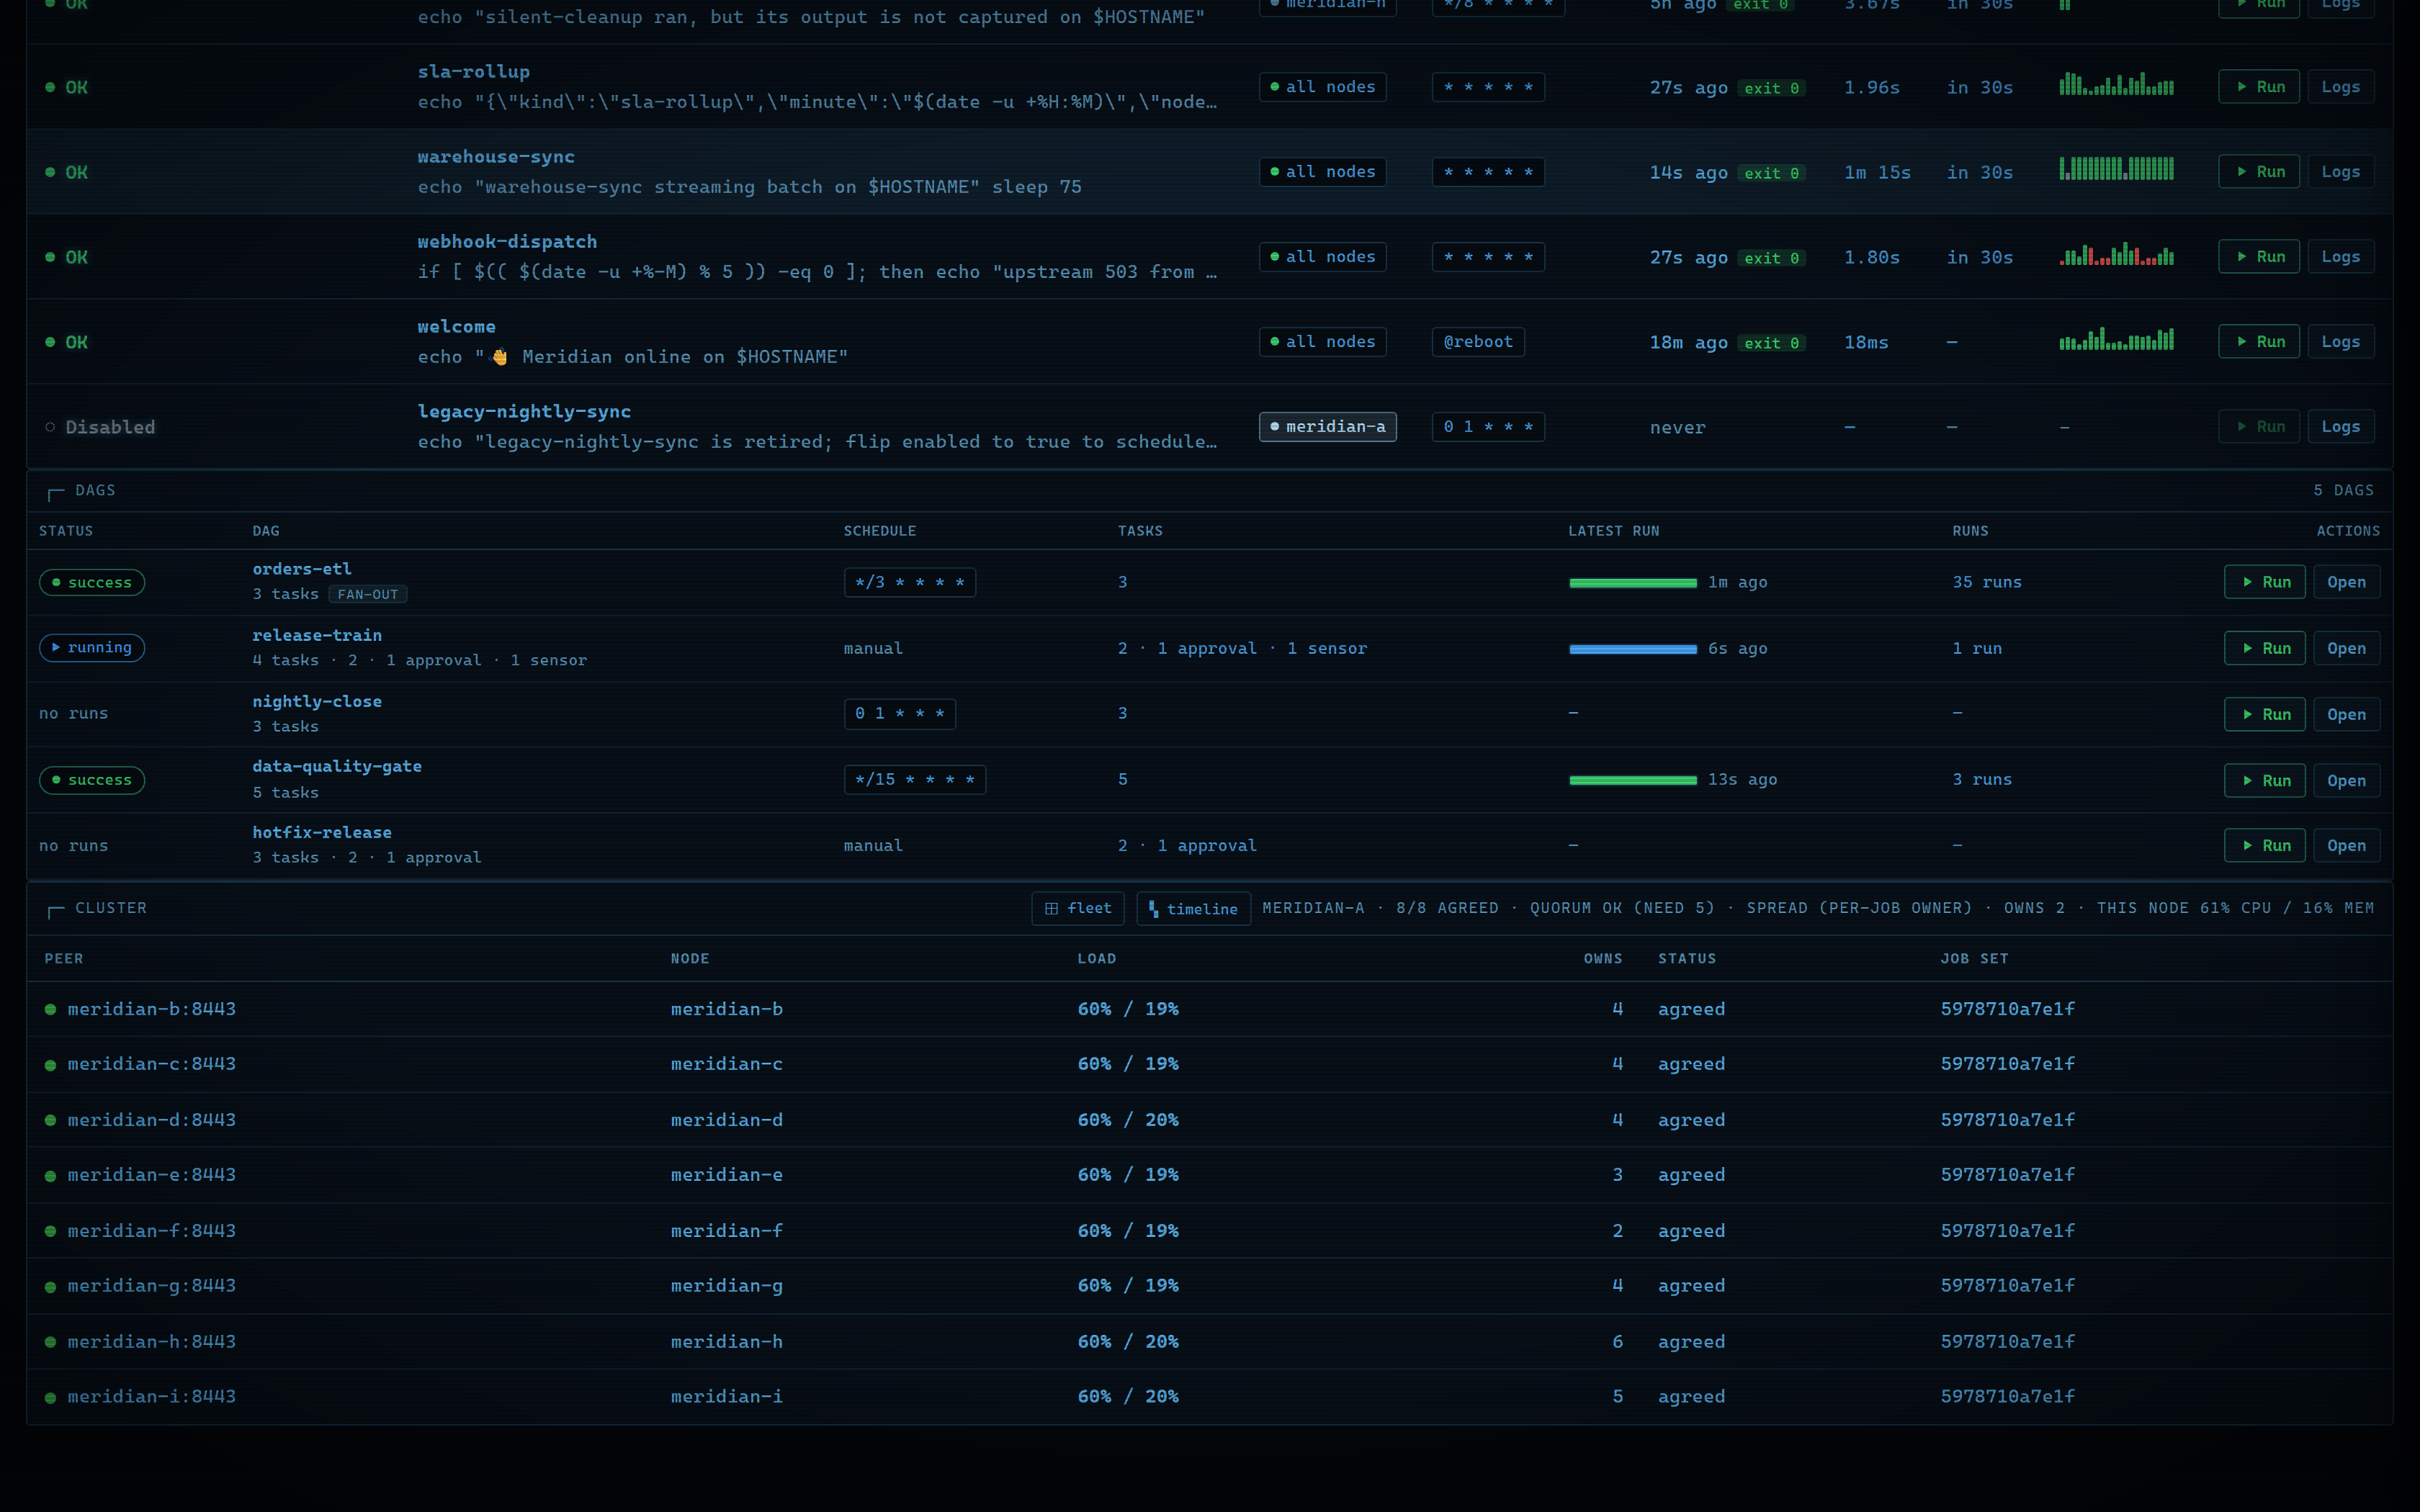View welcome run history sparkline
Image resolution: width=2420 pixels, height=1512 pixels.
click(2116, 339)
